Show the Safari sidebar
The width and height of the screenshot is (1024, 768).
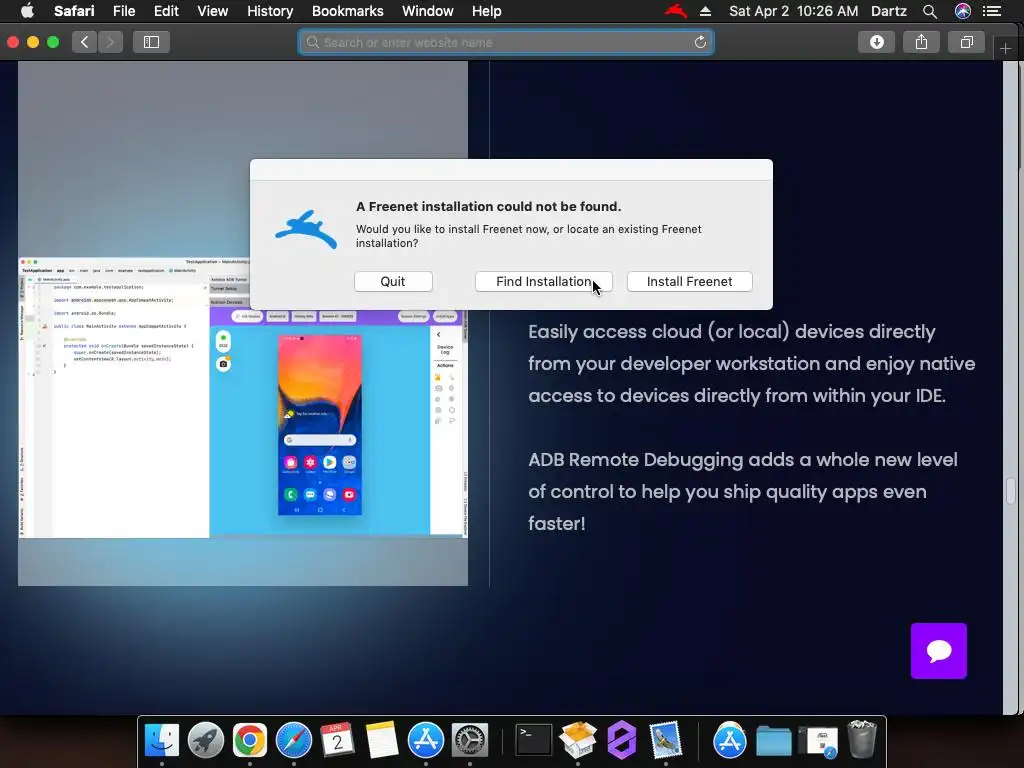pyautogui.click(x=152, y=42)
